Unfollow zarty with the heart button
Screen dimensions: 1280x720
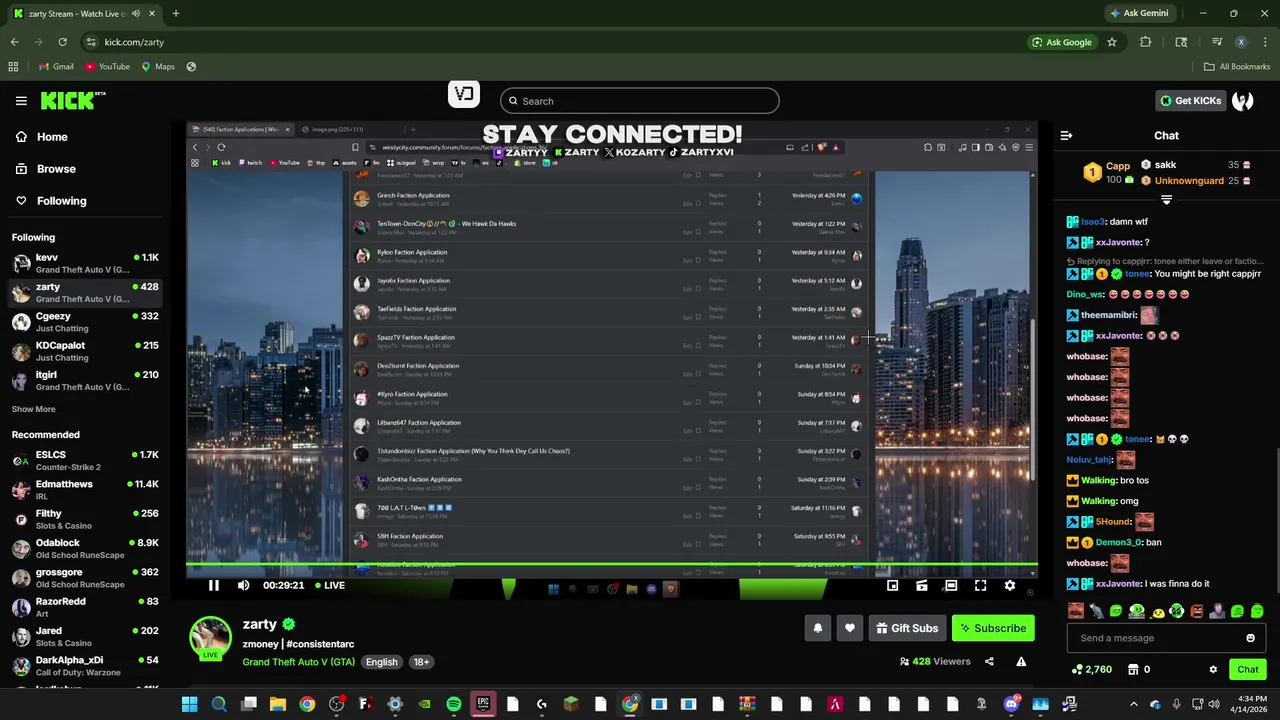[850, 628]
